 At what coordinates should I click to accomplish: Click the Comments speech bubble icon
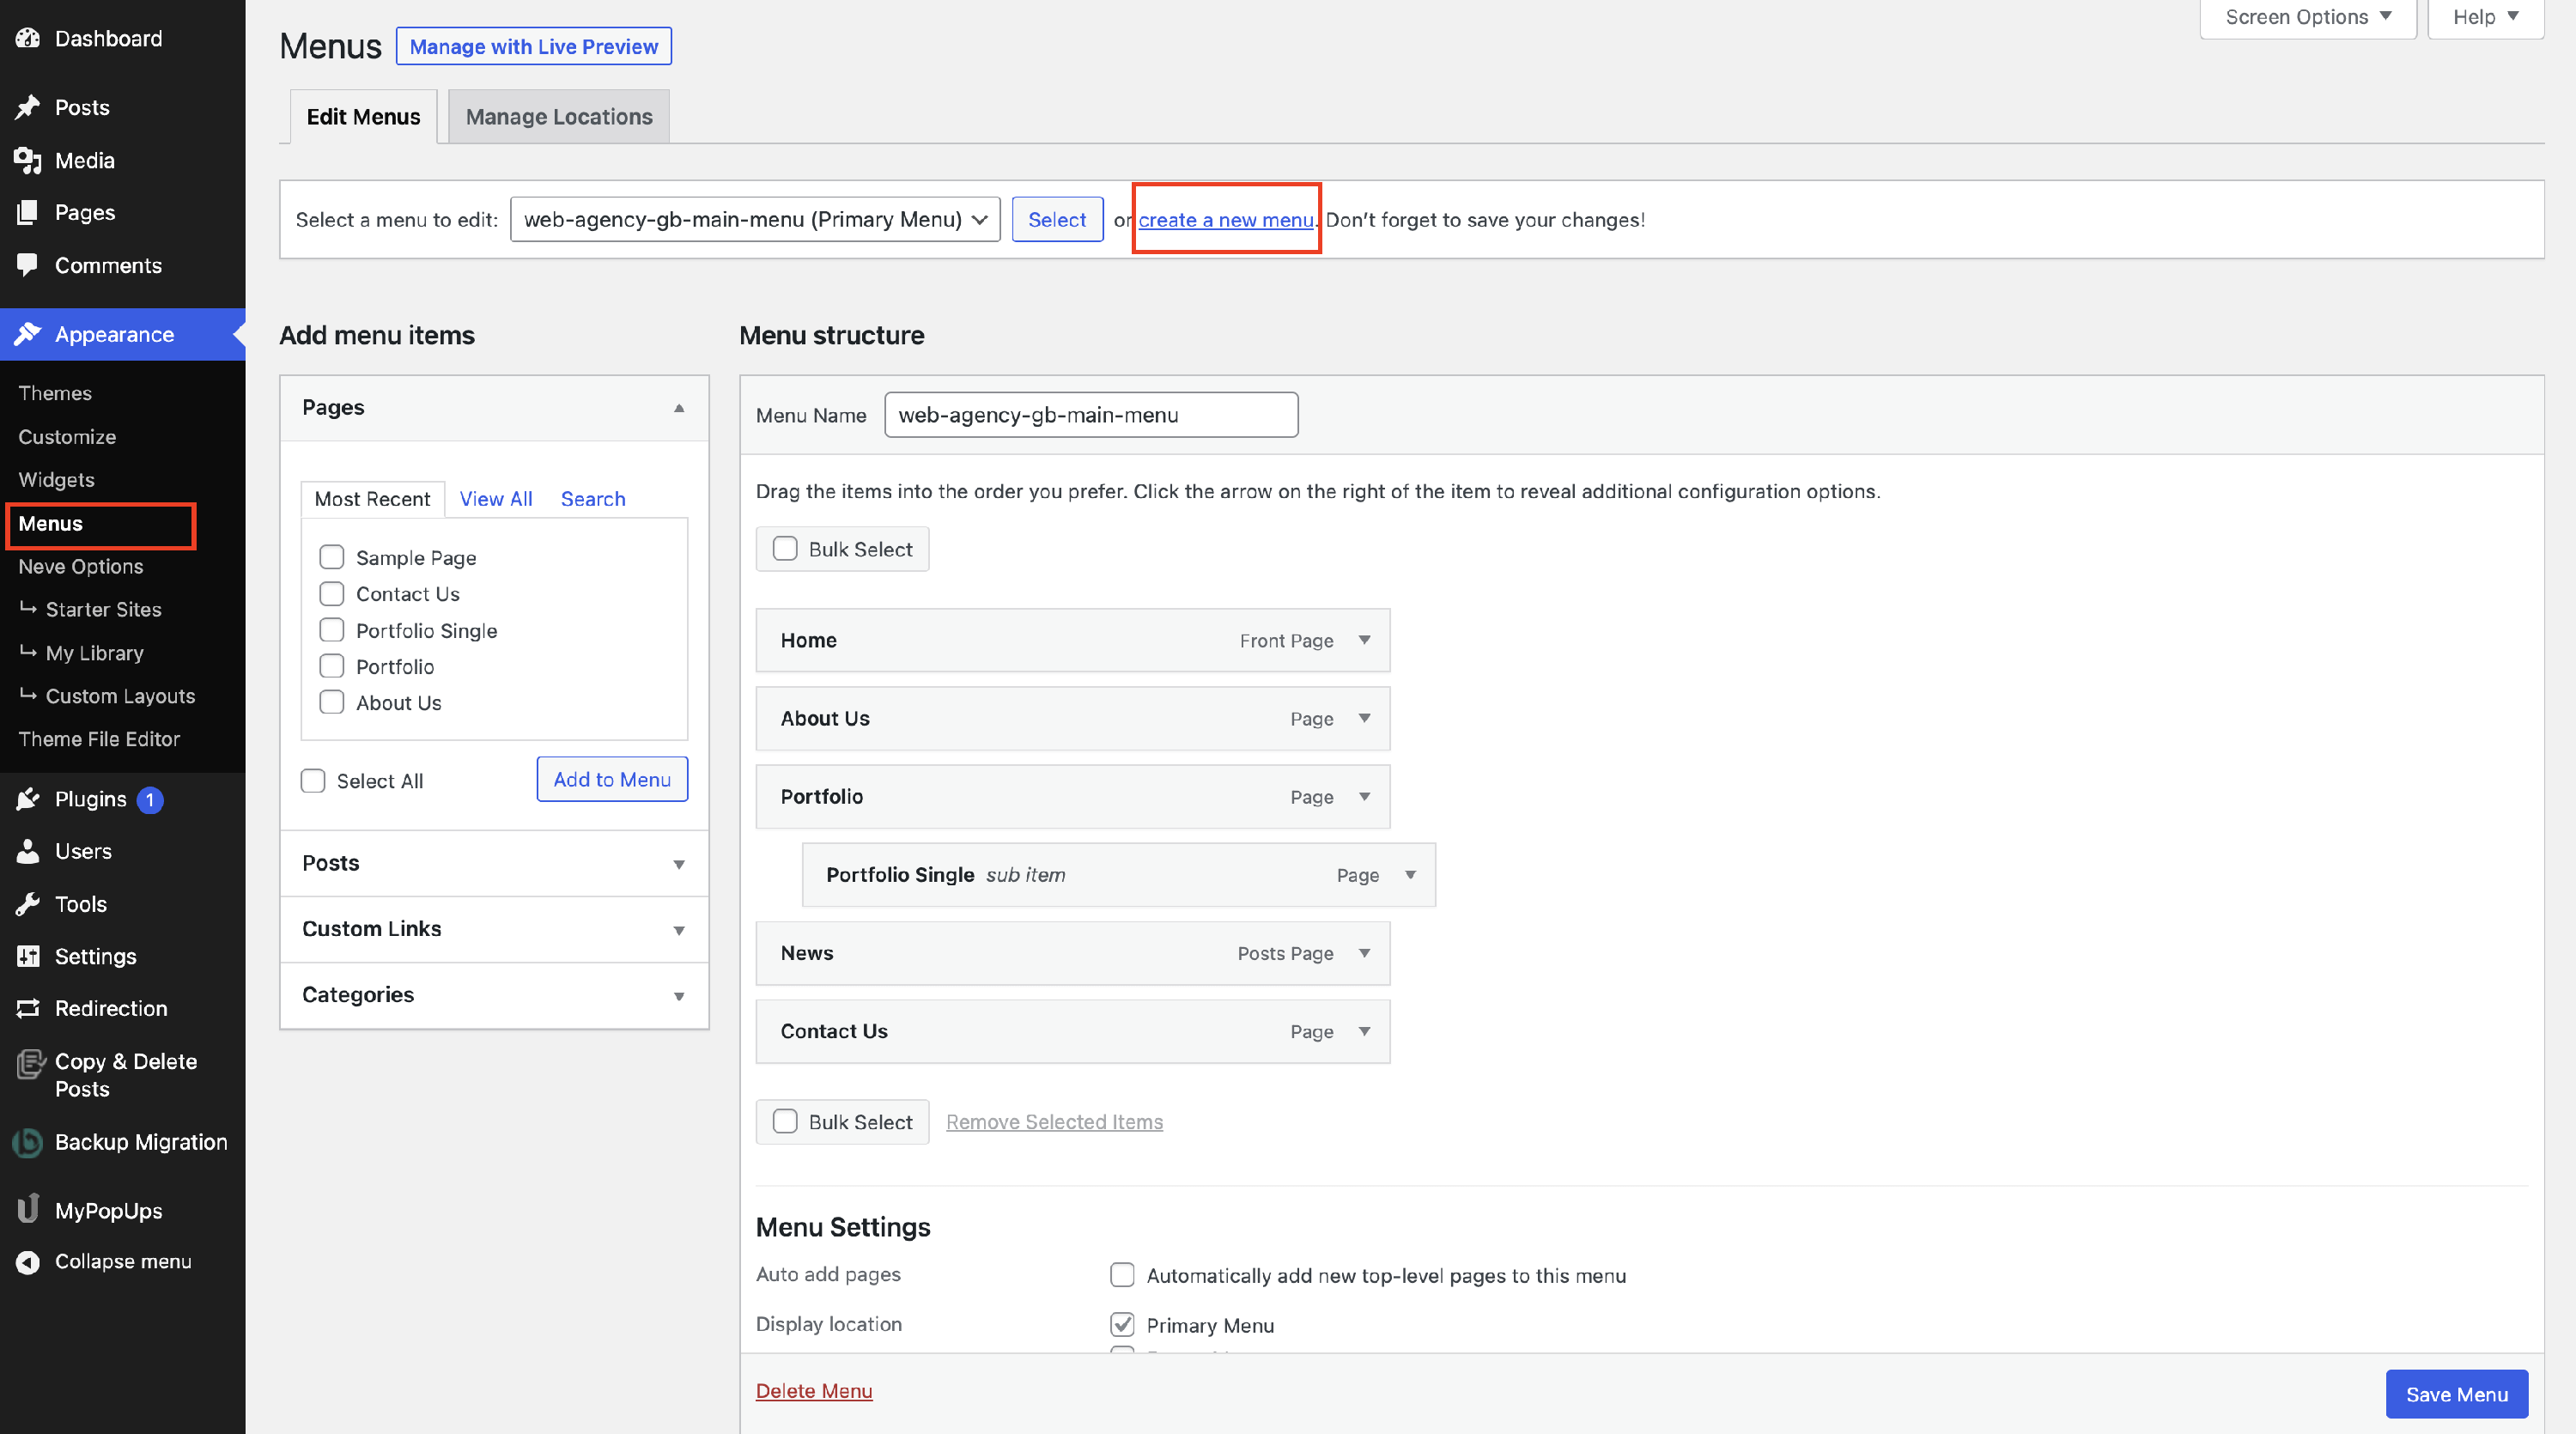point(28,265)
